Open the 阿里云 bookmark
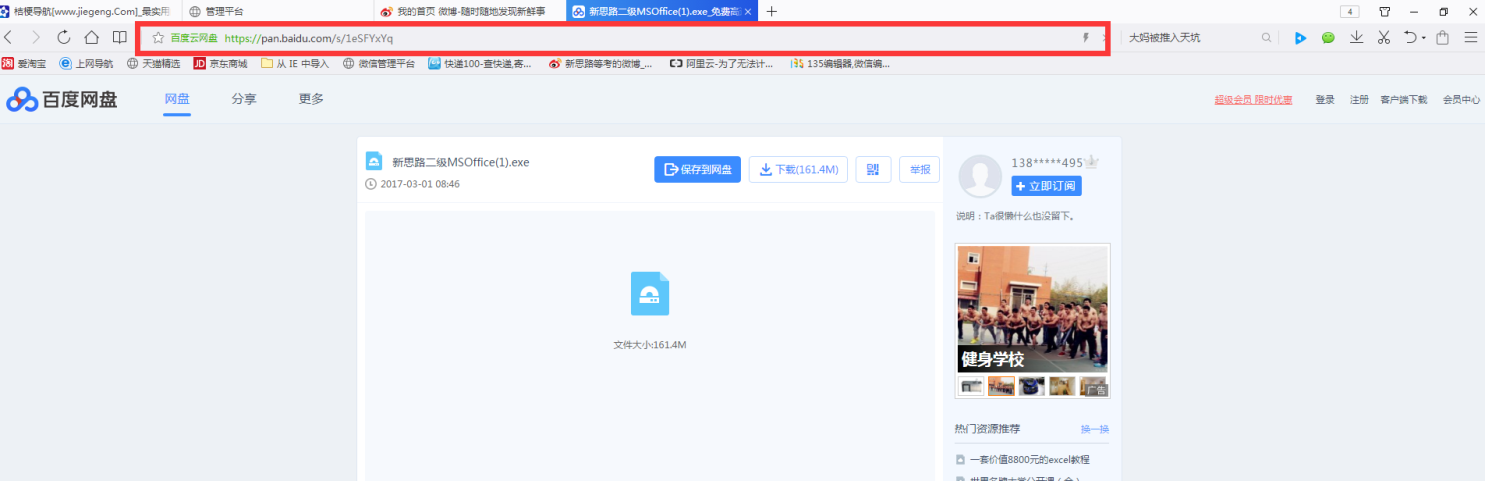 coord(722,63)
